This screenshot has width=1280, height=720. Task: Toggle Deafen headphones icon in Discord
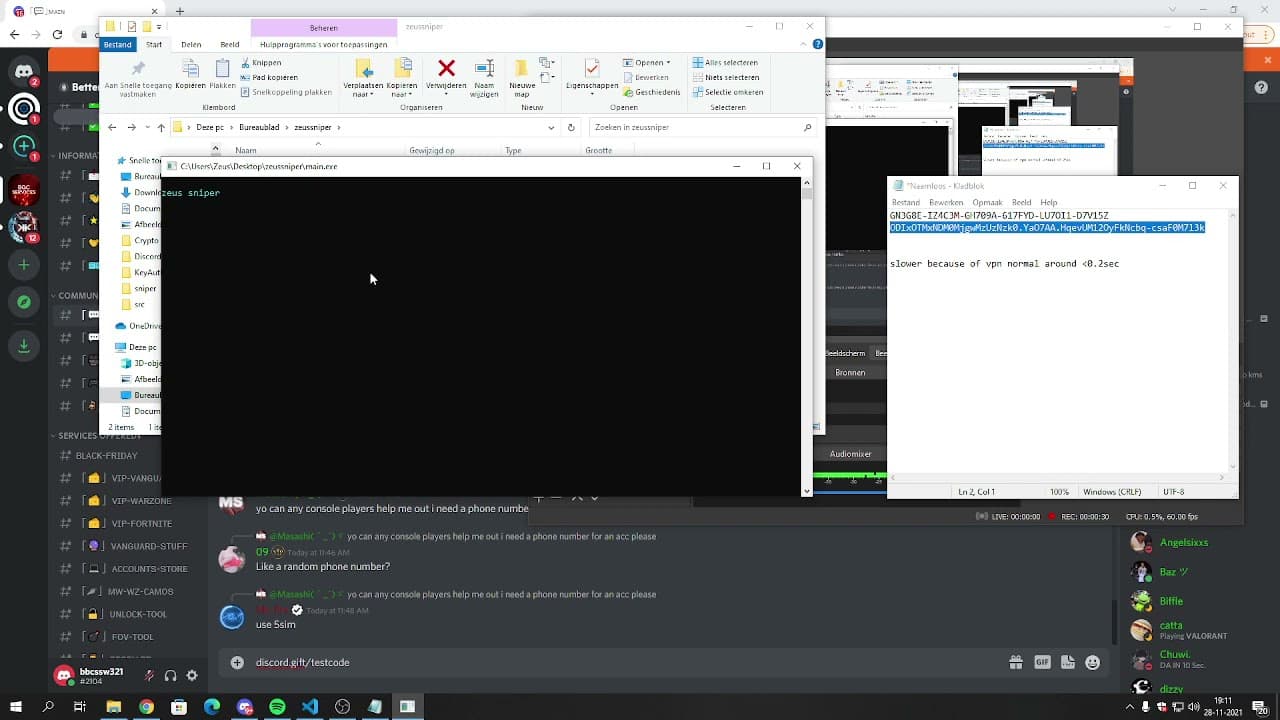click(171, 676)
